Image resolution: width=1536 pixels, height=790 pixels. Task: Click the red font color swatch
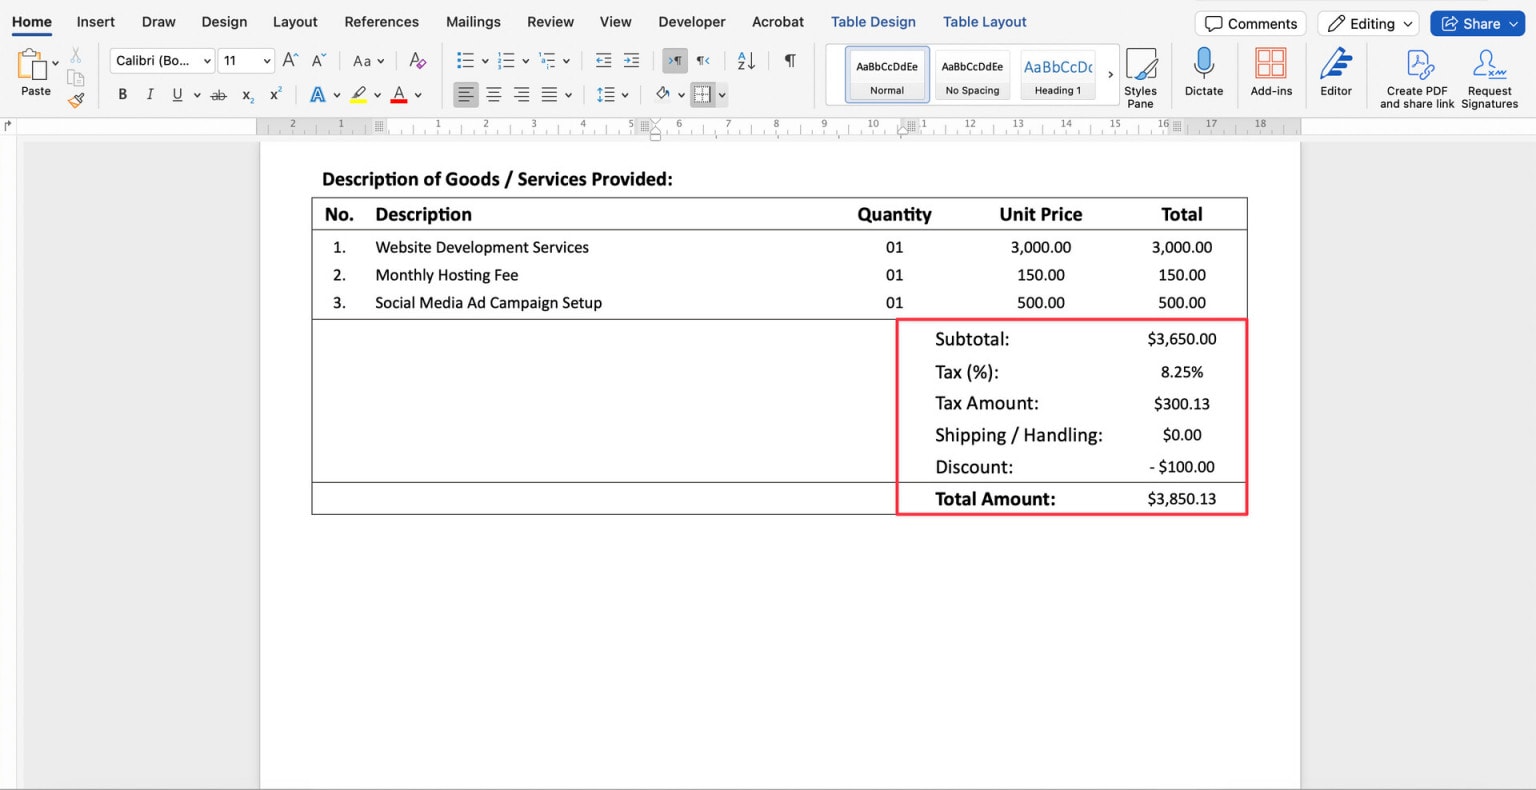399,94
